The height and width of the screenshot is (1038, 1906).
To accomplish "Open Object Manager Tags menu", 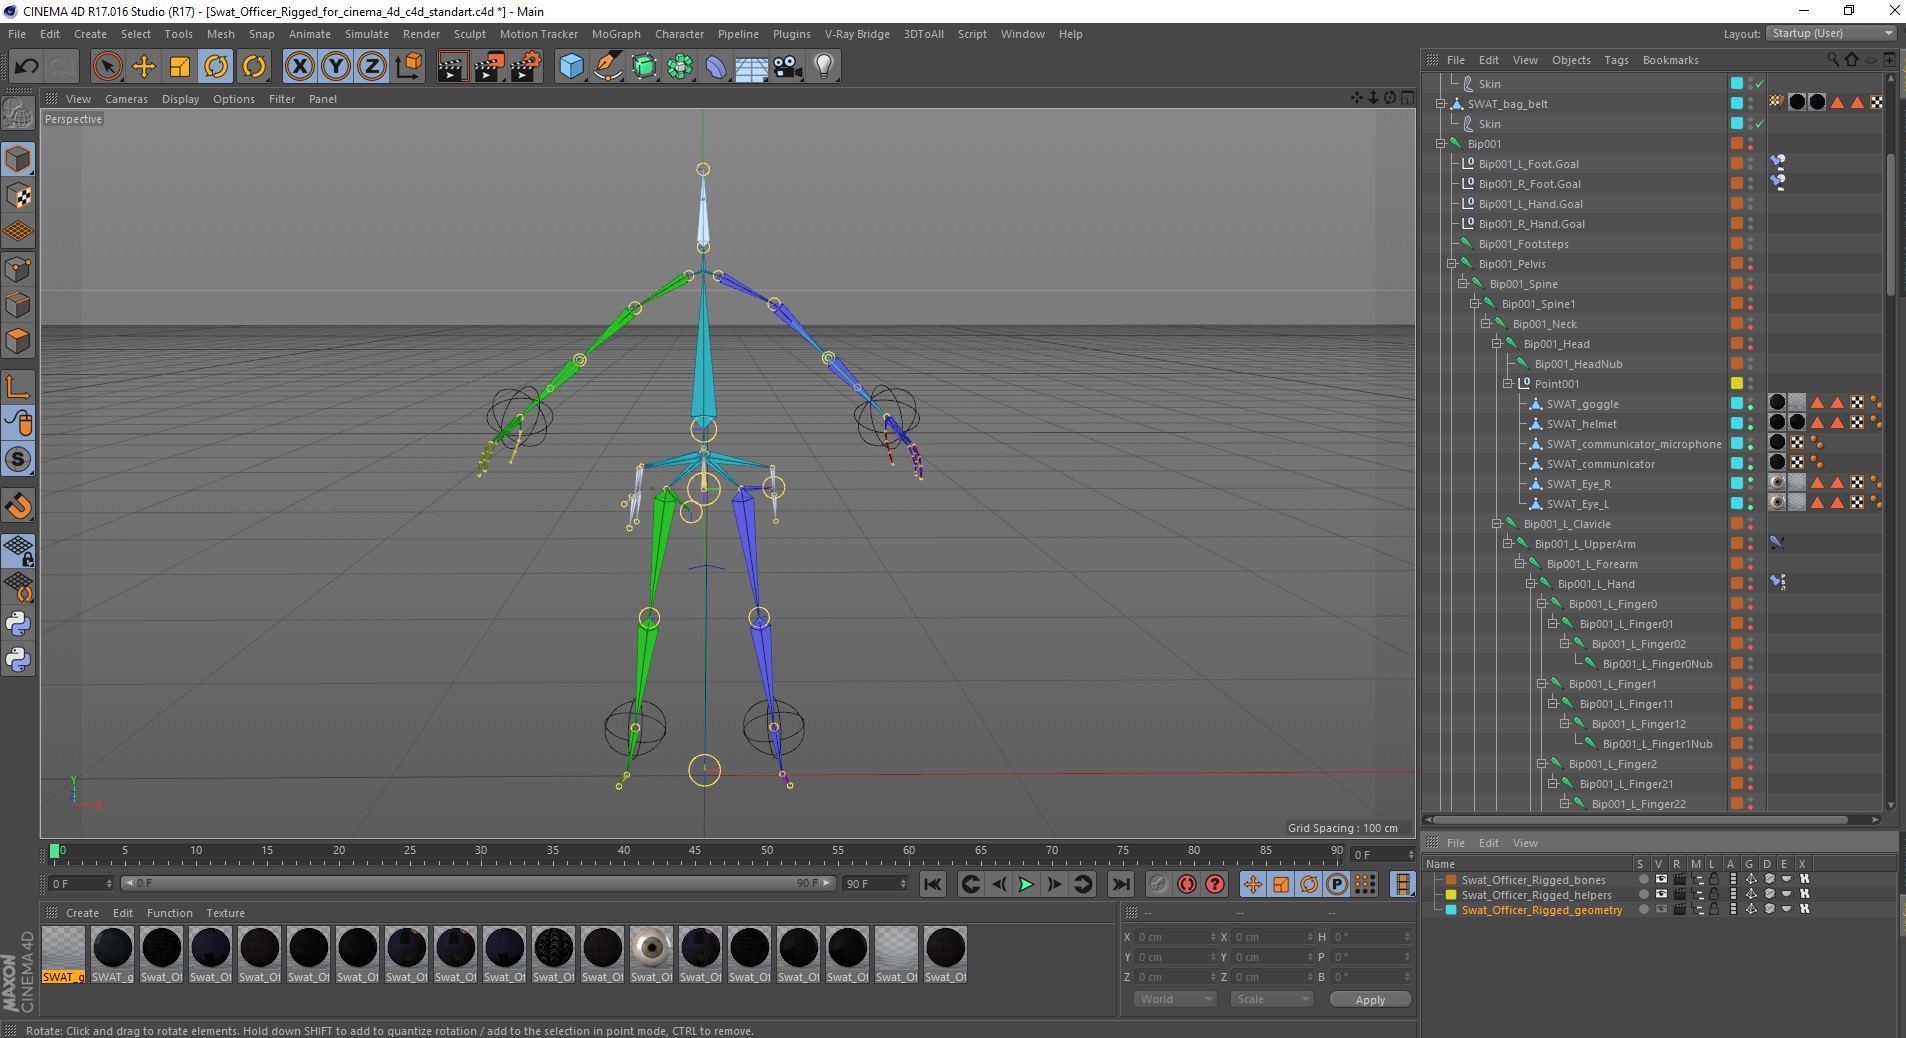I will click(1616, 60).
